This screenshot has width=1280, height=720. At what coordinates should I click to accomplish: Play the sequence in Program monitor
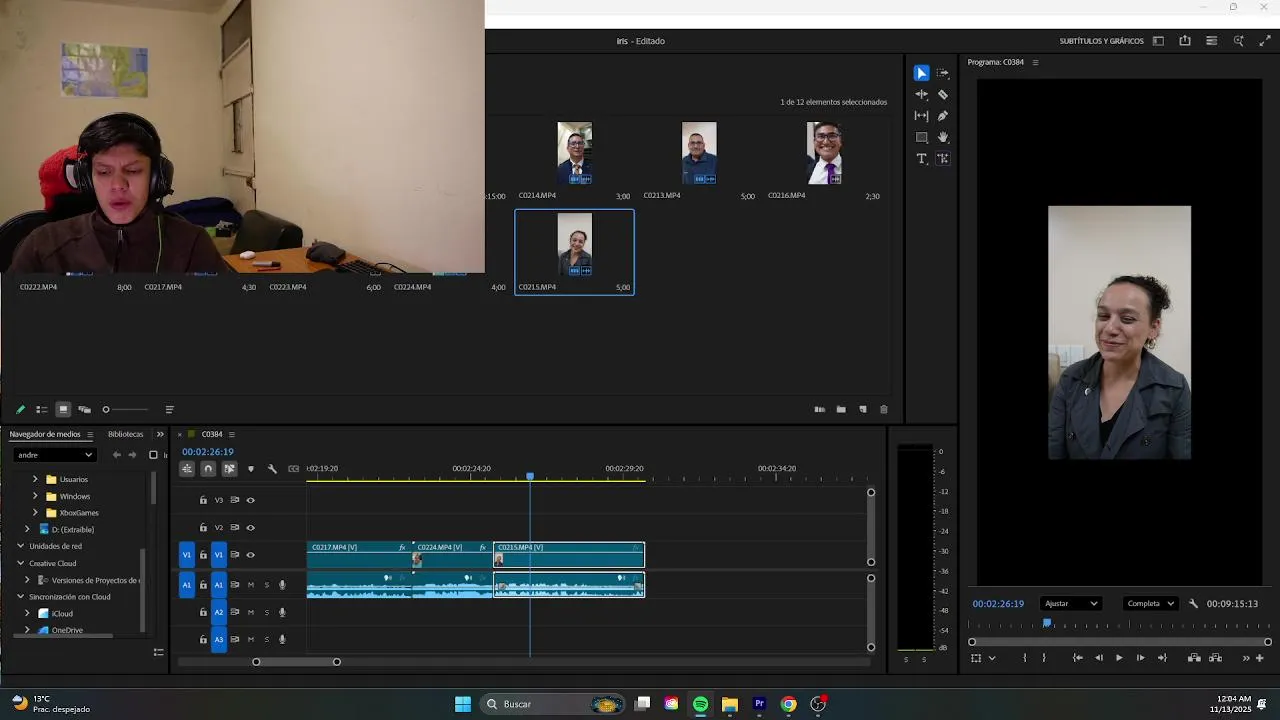click(1119, 658)
